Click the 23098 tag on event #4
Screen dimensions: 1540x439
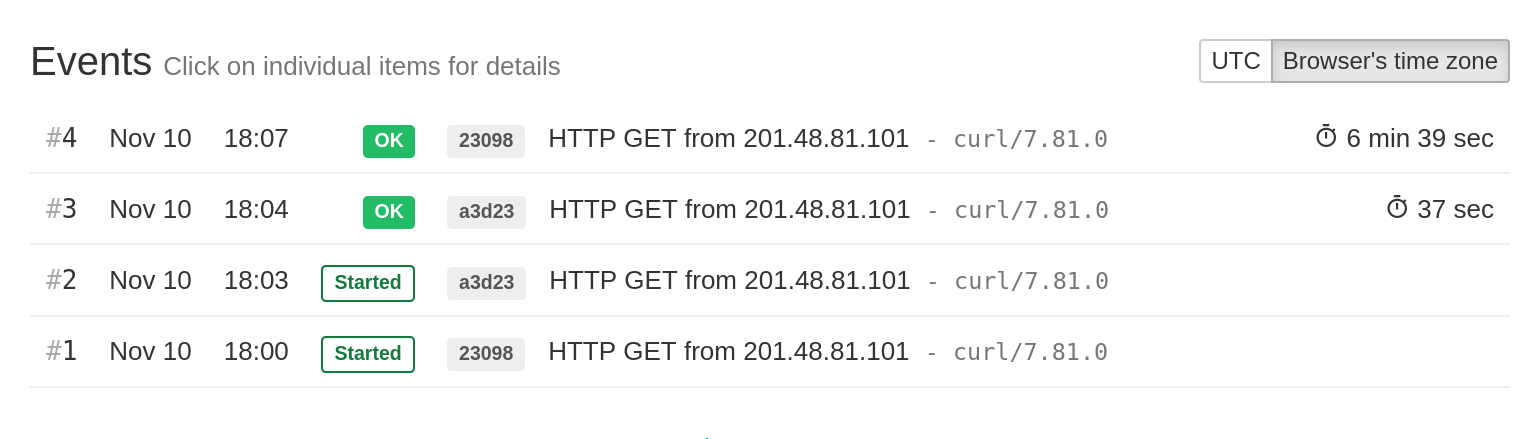click(486, 141)
